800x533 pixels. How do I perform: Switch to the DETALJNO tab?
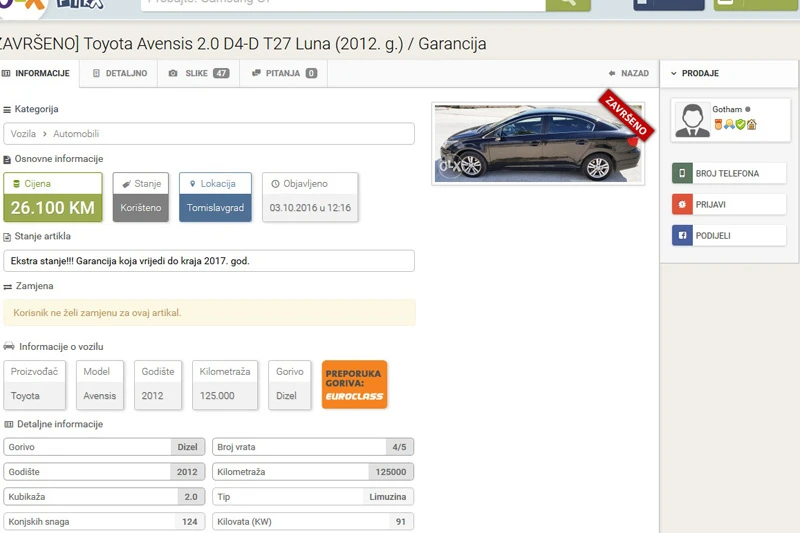coord(119,73)
